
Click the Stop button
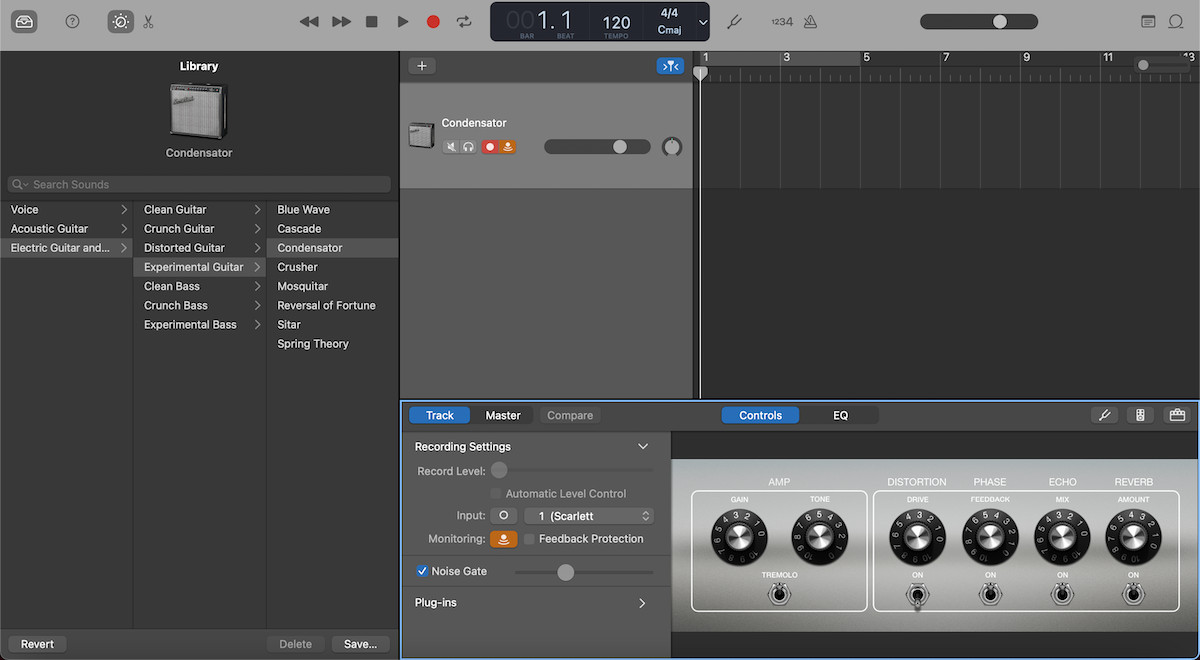(x=372, y=21)
